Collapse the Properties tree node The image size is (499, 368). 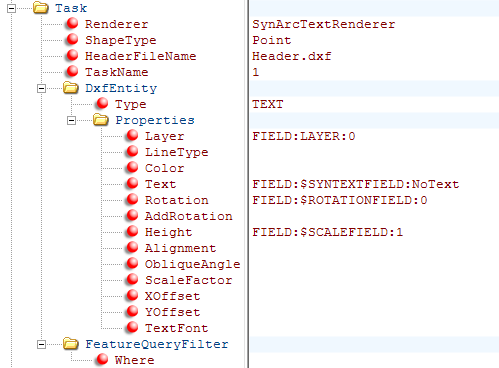[x=71, y=120]
